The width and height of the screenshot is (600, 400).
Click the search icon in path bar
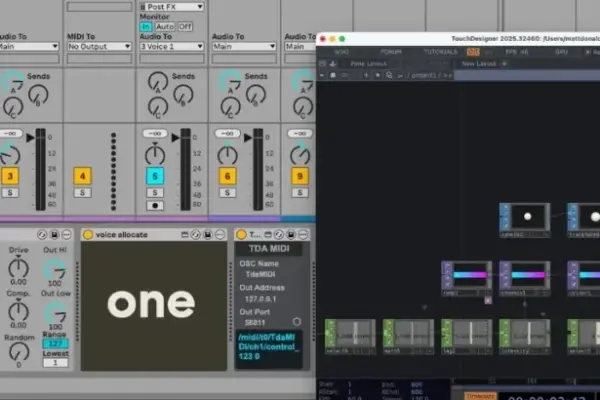click(x=389, y=75)
